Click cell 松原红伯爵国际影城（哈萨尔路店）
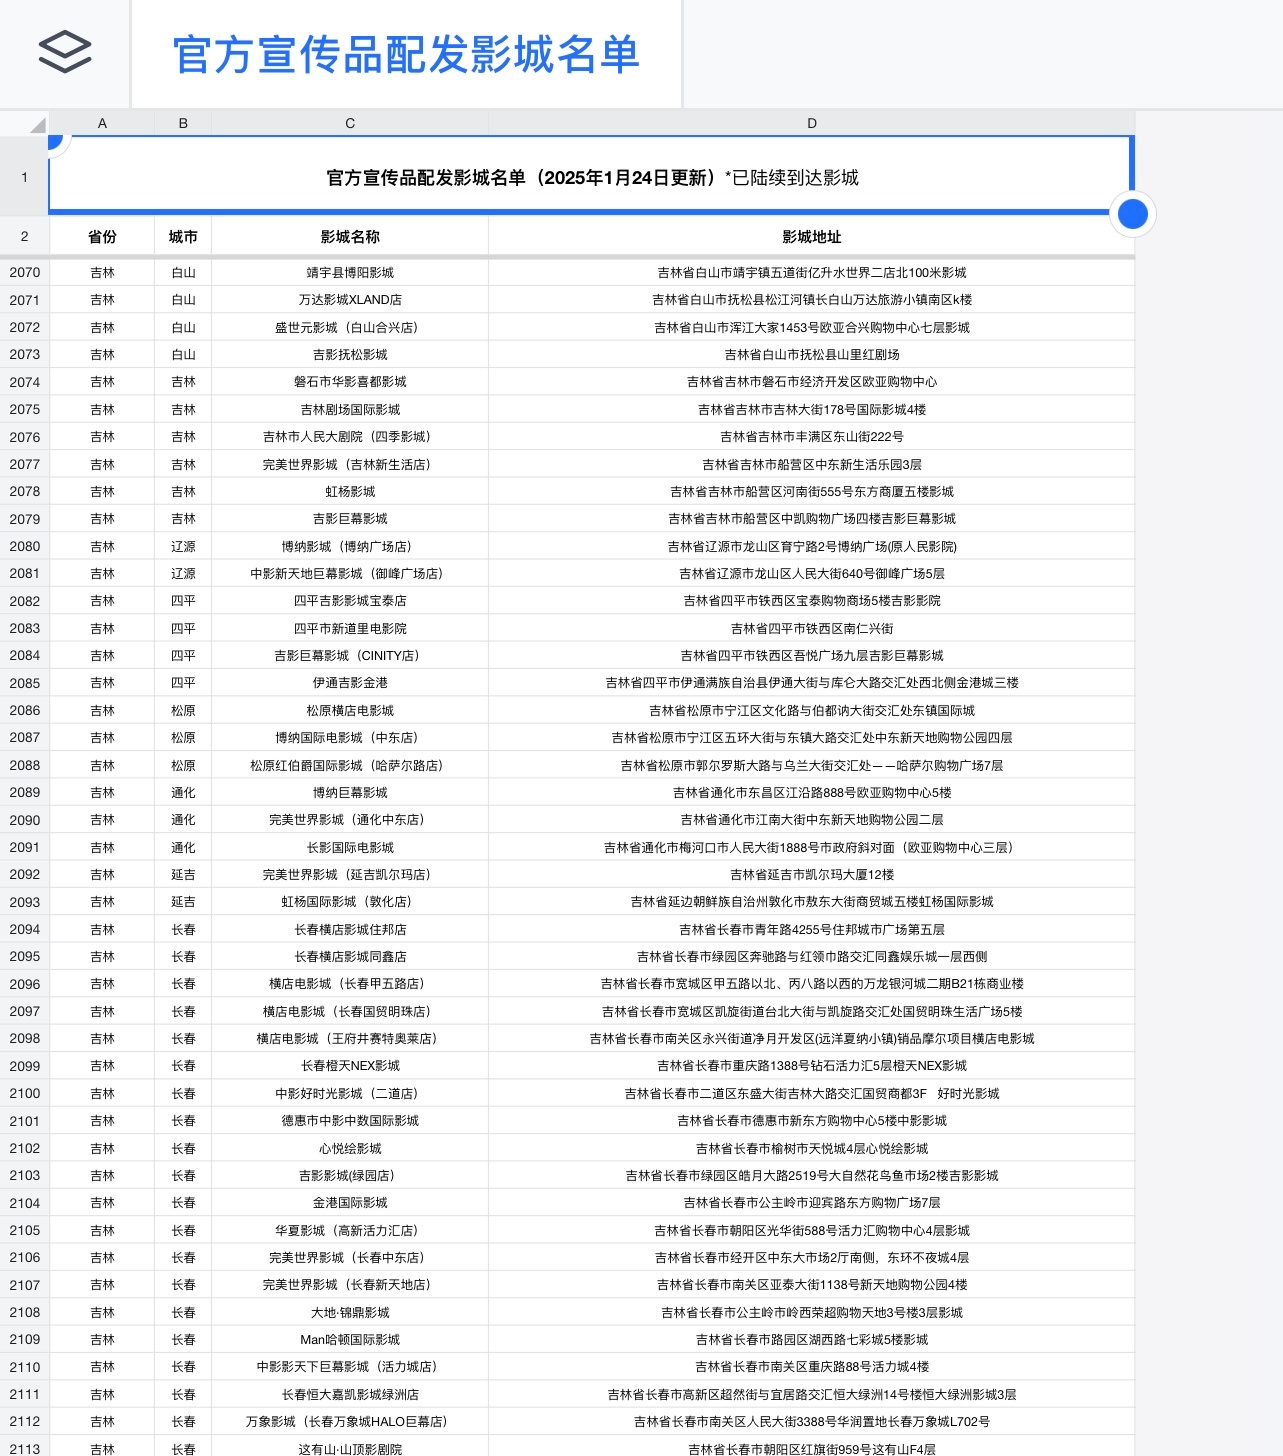Viewport: 1283px width, 1456px height. 350,765
